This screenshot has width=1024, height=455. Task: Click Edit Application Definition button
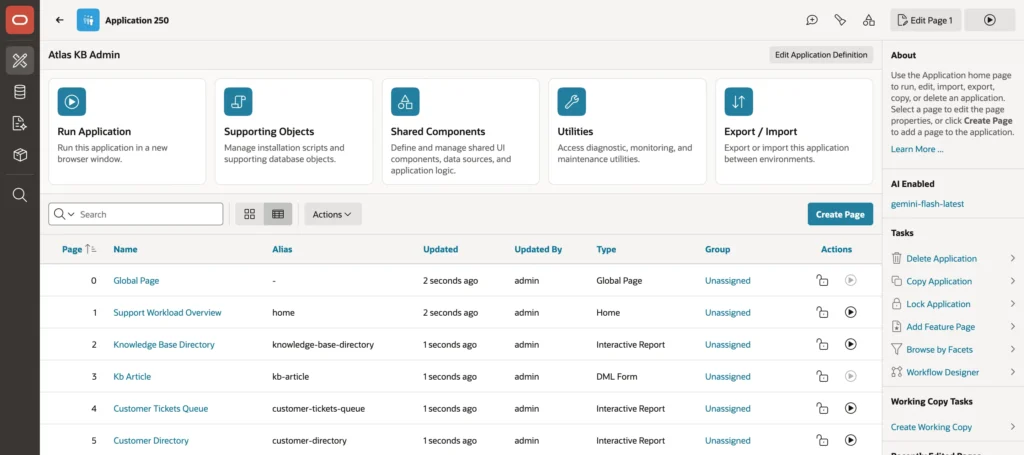coord(821,55)
